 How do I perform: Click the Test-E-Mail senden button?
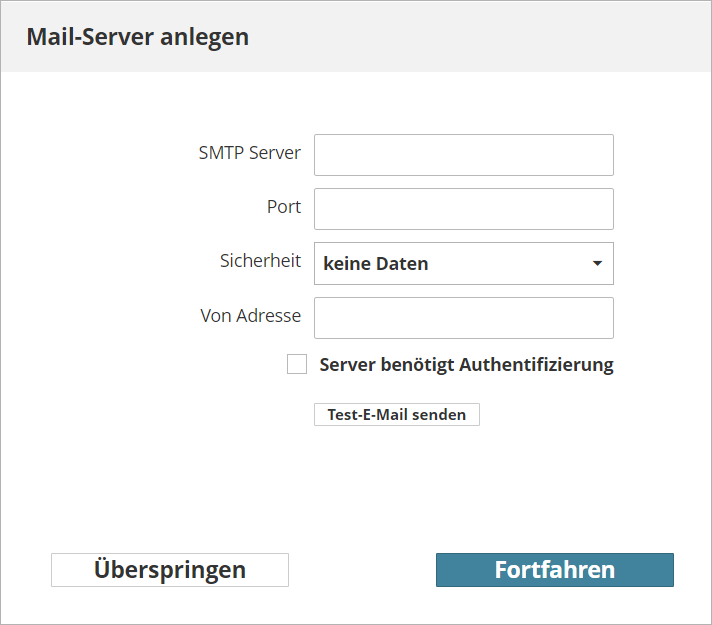396,415
